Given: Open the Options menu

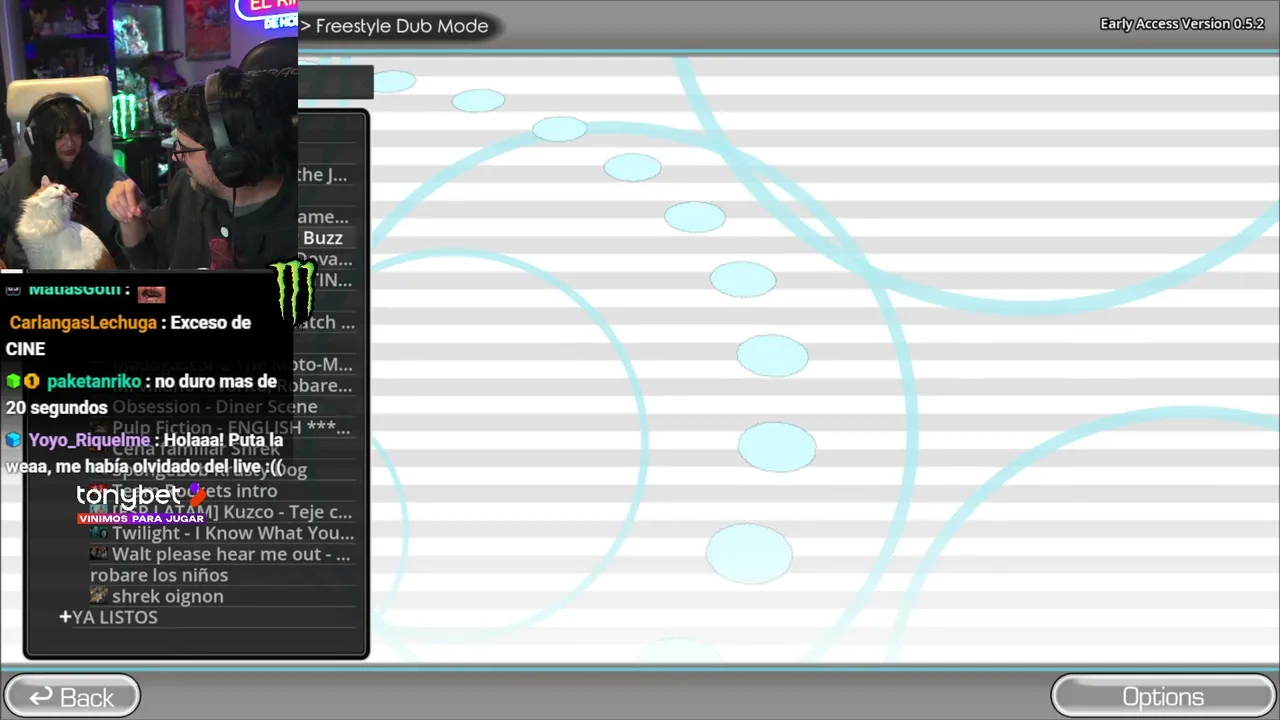Looking at the screenshot, I should click(1163, 697).
